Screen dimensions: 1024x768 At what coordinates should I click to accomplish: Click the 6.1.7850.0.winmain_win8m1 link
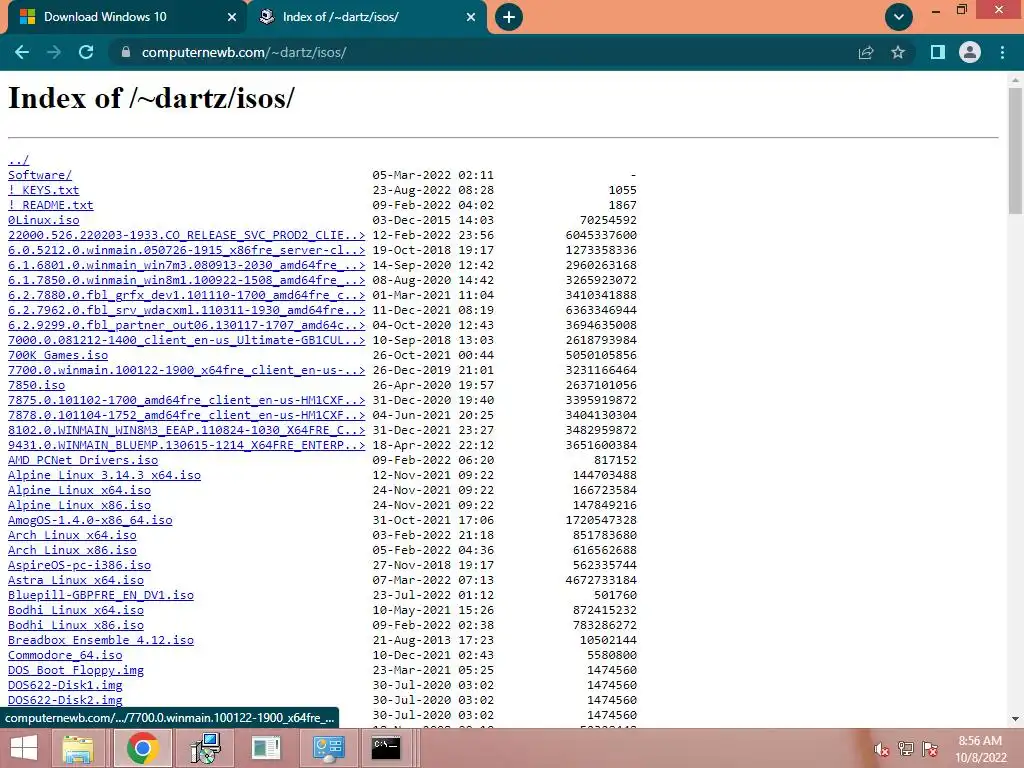pos(187,280)
